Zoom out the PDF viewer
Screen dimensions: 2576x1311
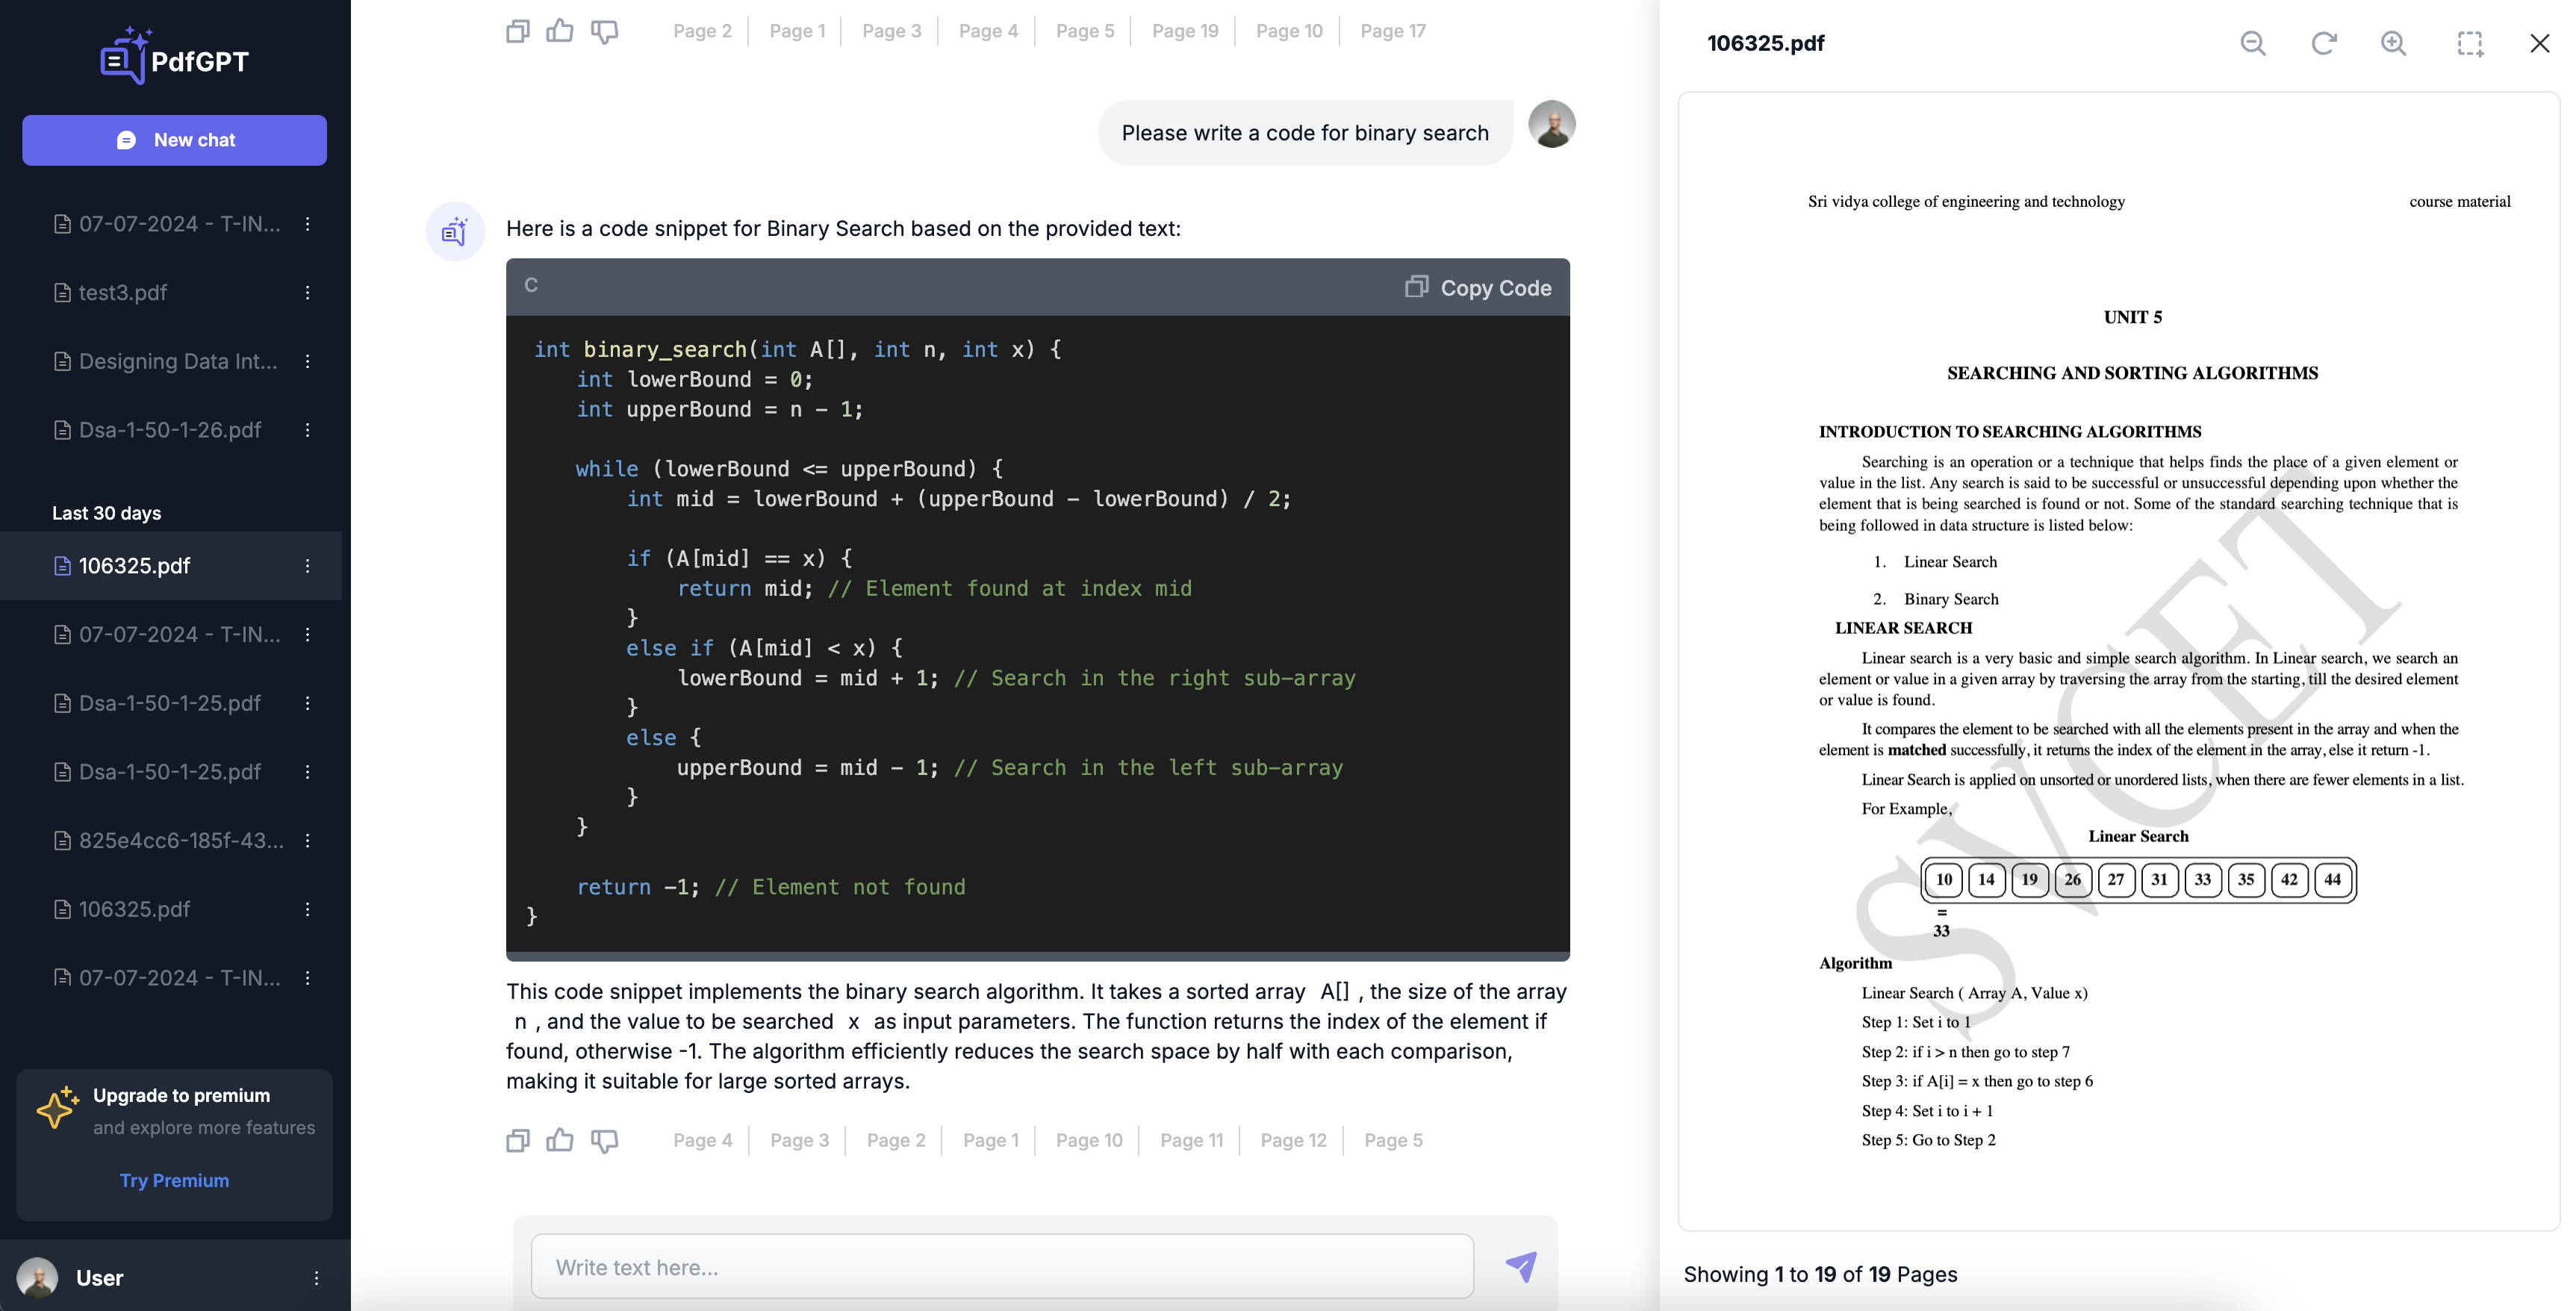[2252, 43]
